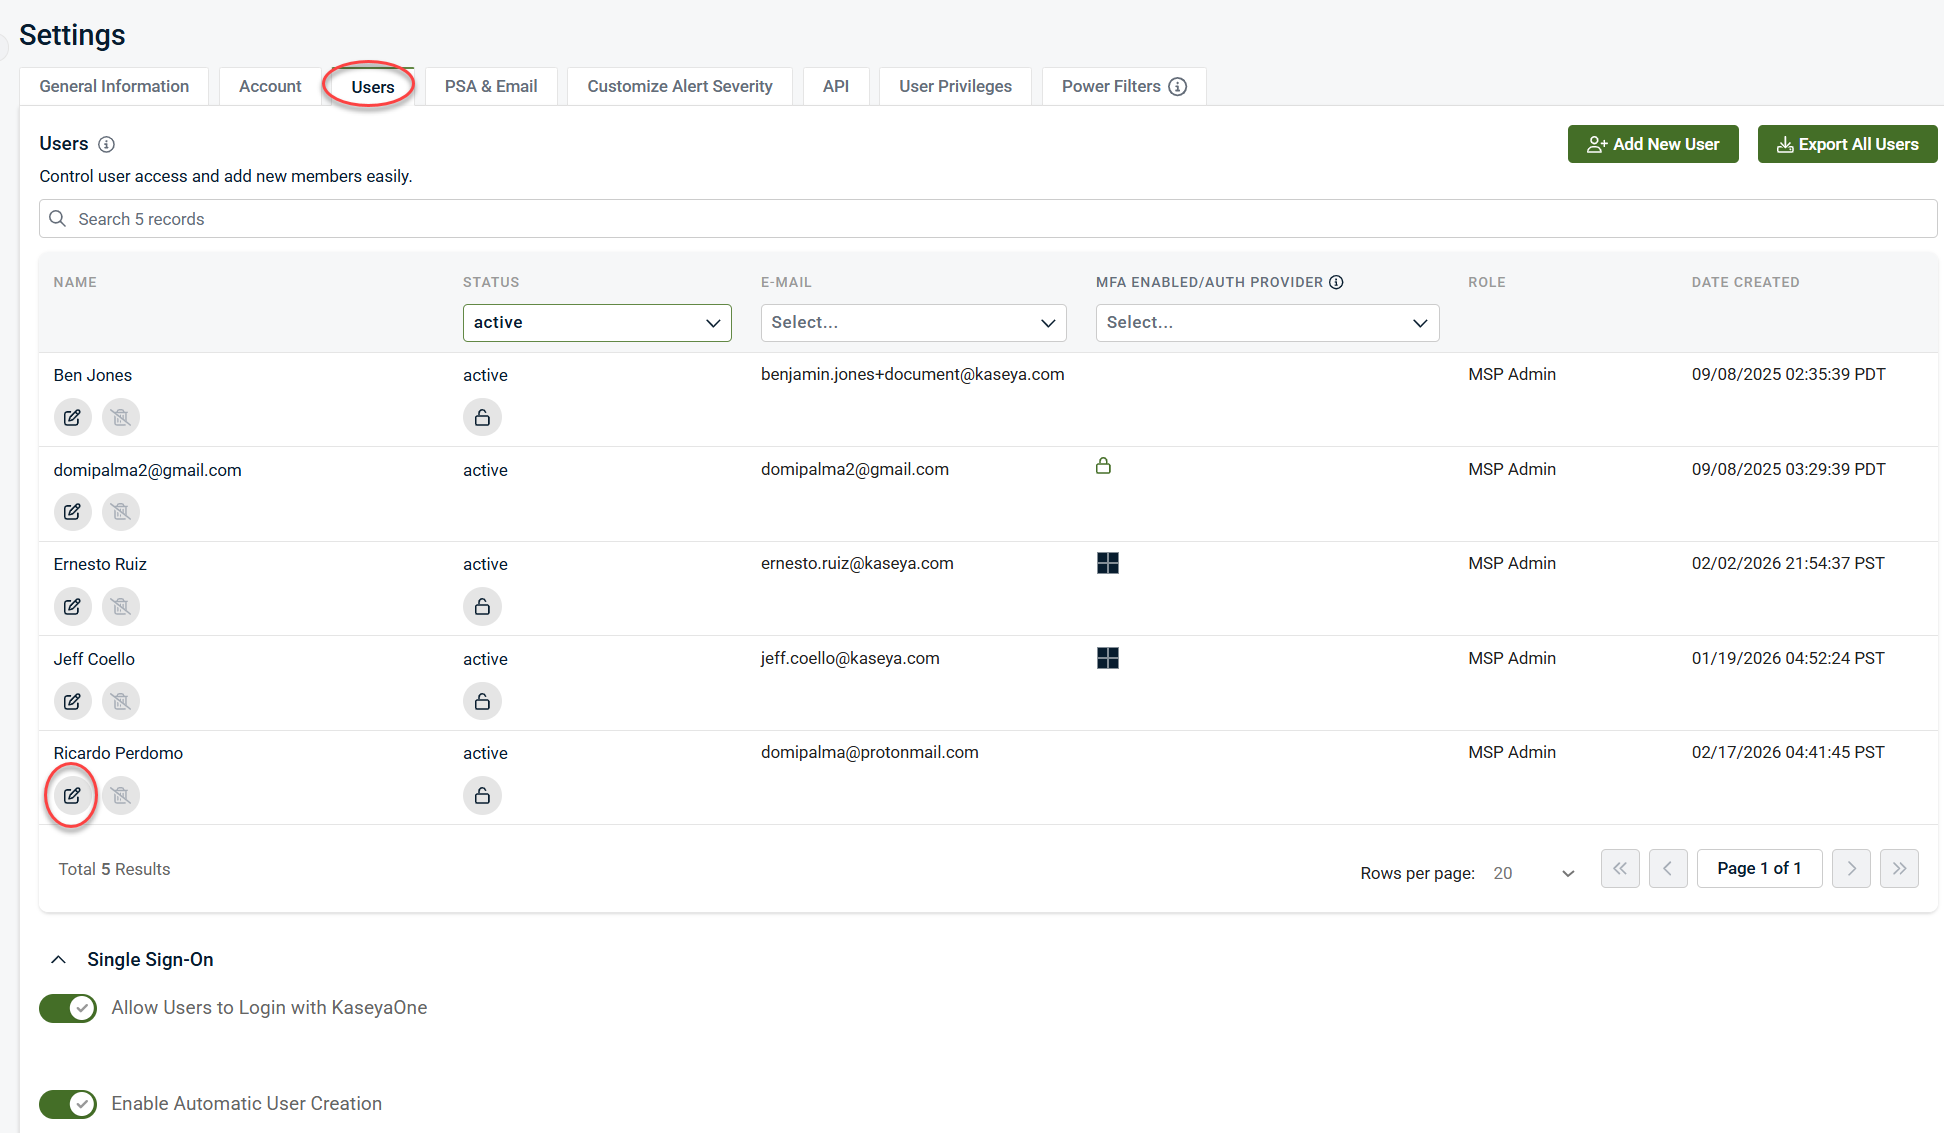Click the Users heading info icon
The height and width of the screenshot is (1133, 1944).
tap(107, 144)
